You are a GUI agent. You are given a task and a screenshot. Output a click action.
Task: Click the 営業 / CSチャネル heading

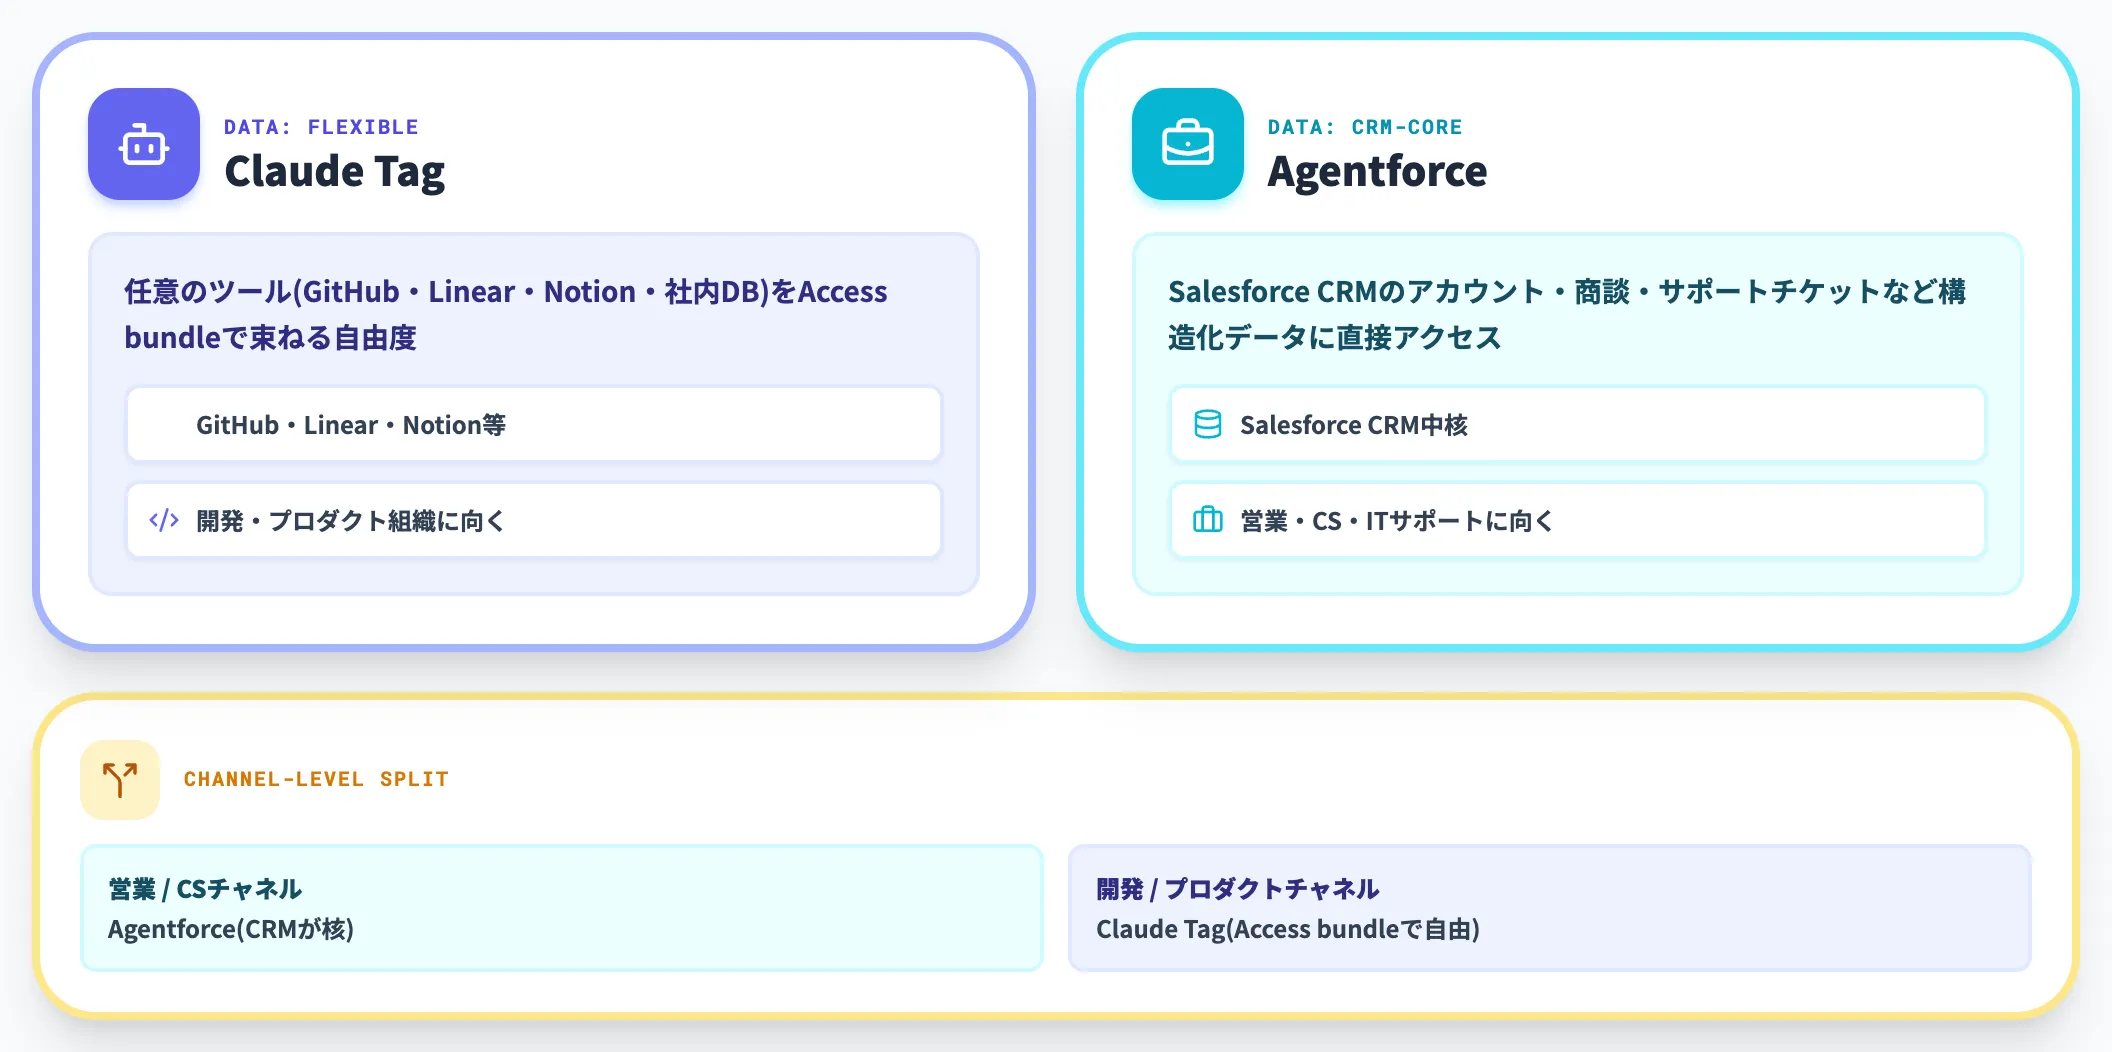coord(205,889)
